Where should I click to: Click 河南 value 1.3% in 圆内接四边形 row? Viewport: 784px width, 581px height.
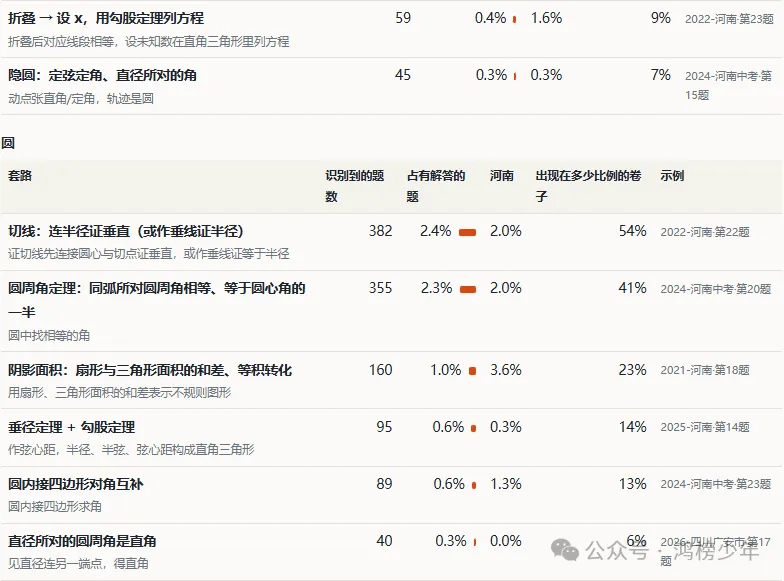pos(506,484)
